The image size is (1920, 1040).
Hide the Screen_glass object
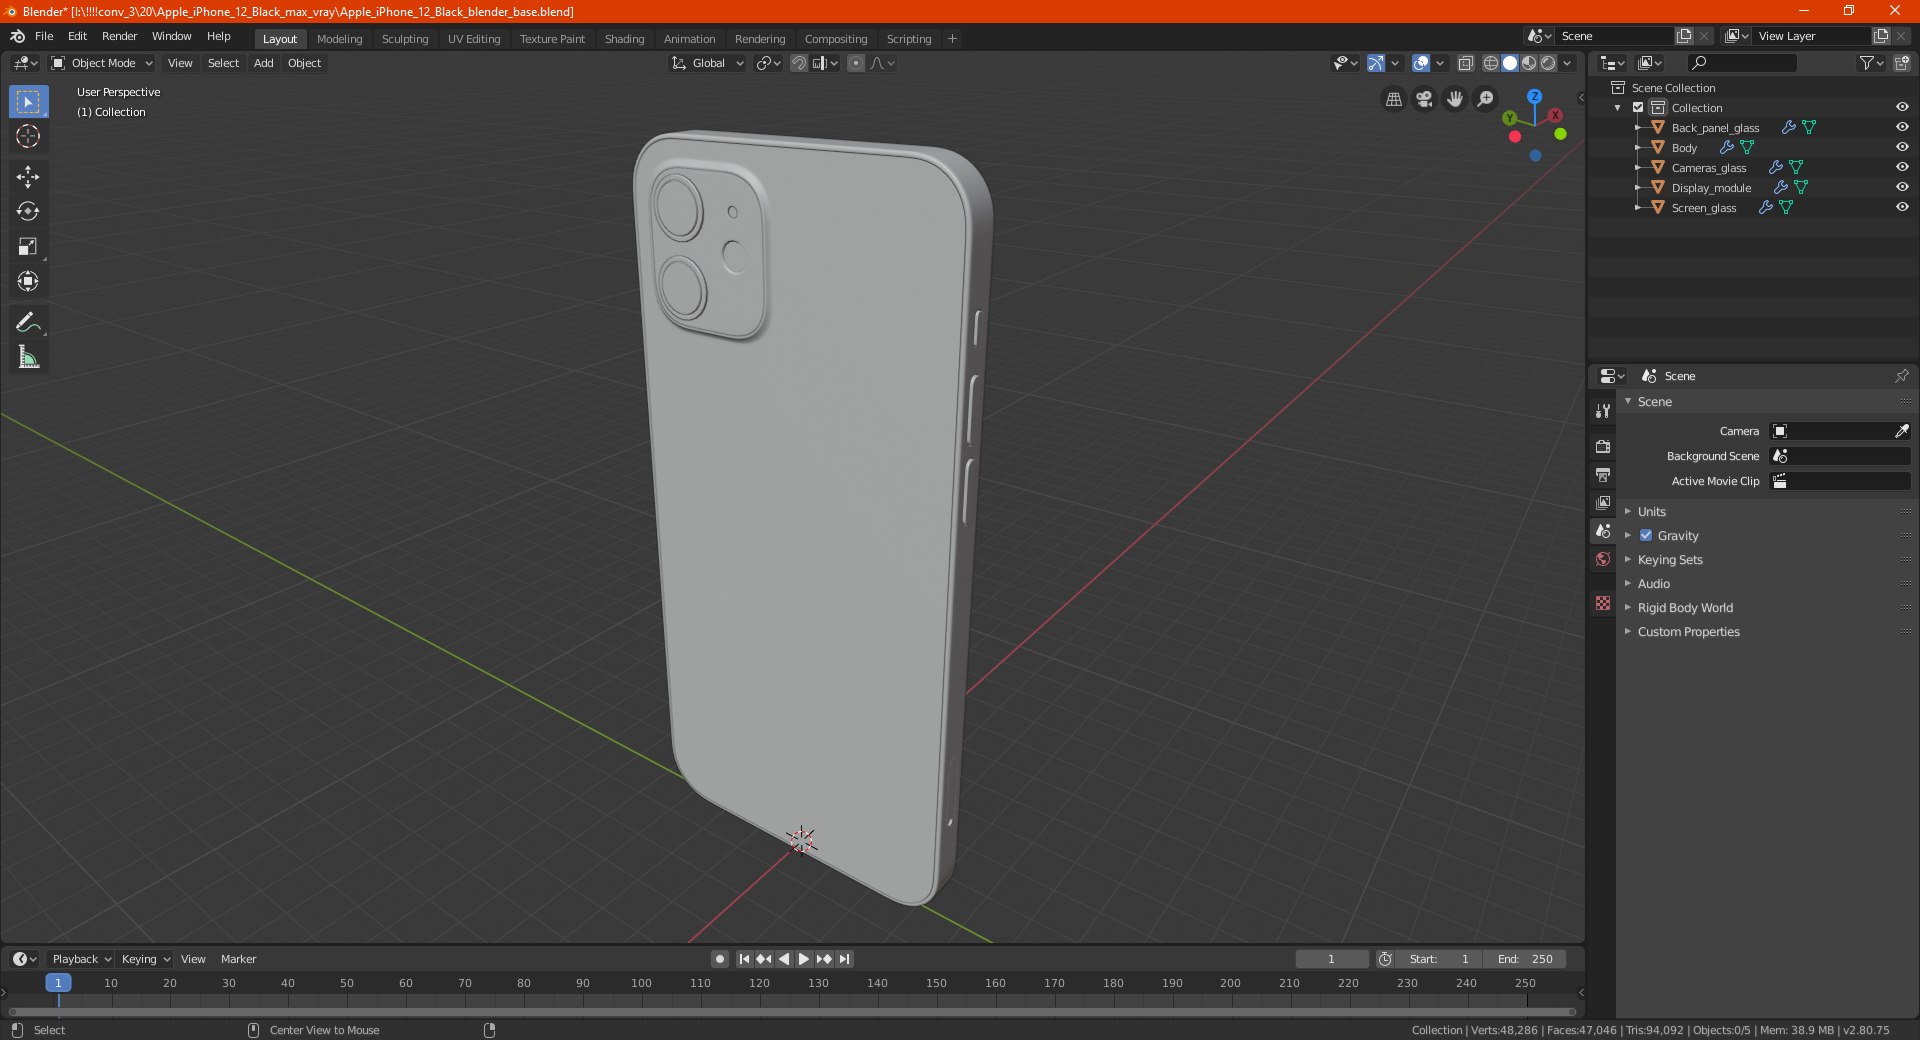click(x=1902, y=207)
